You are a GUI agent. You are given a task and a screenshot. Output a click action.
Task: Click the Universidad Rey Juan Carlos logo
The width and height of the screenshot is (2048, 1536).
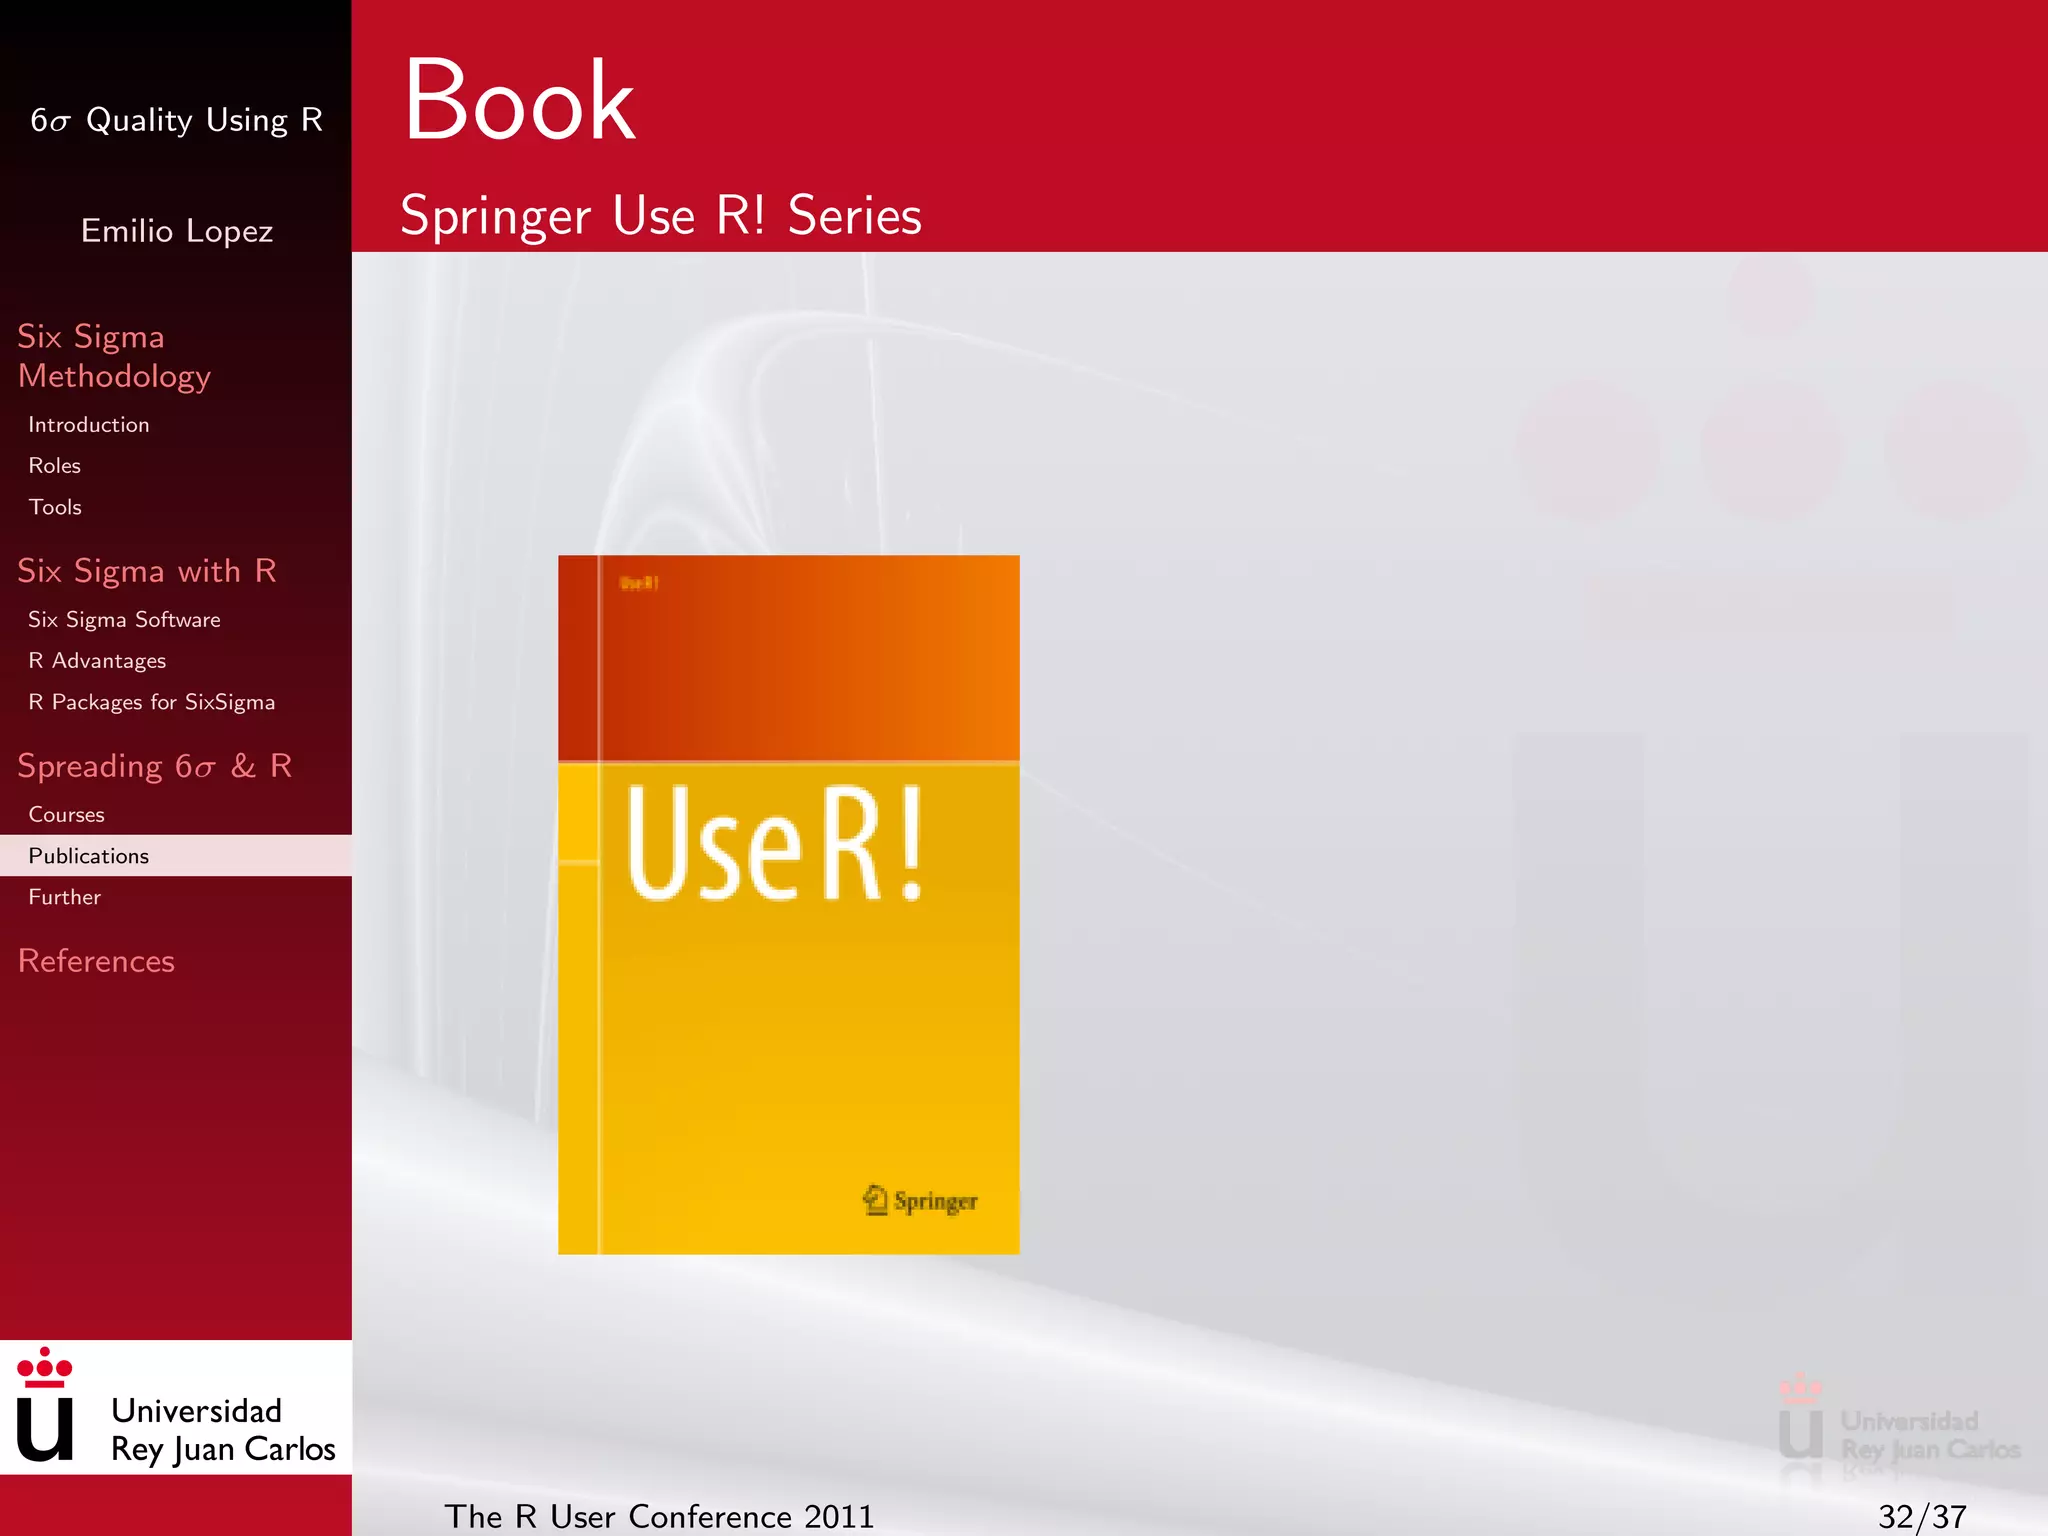[176, 1407]
